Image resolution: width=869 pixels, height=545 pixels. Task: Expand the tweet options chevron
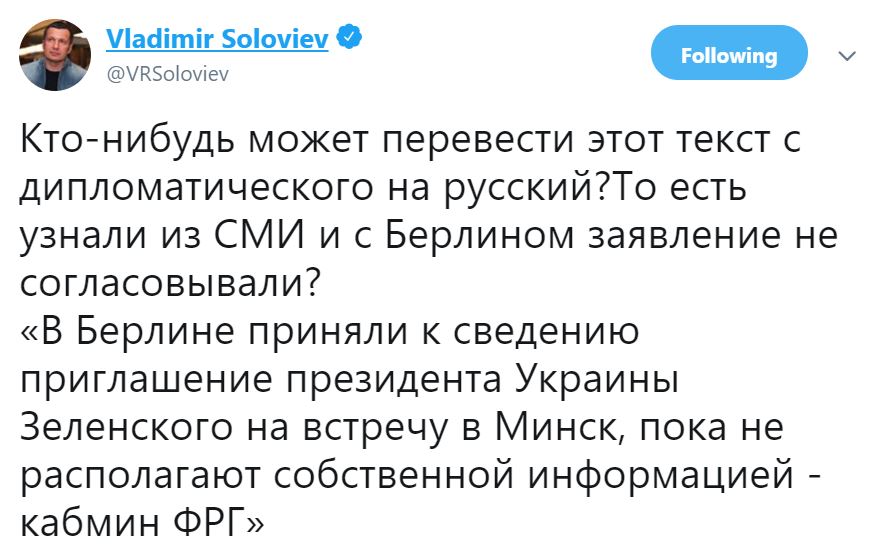[846, 56]
